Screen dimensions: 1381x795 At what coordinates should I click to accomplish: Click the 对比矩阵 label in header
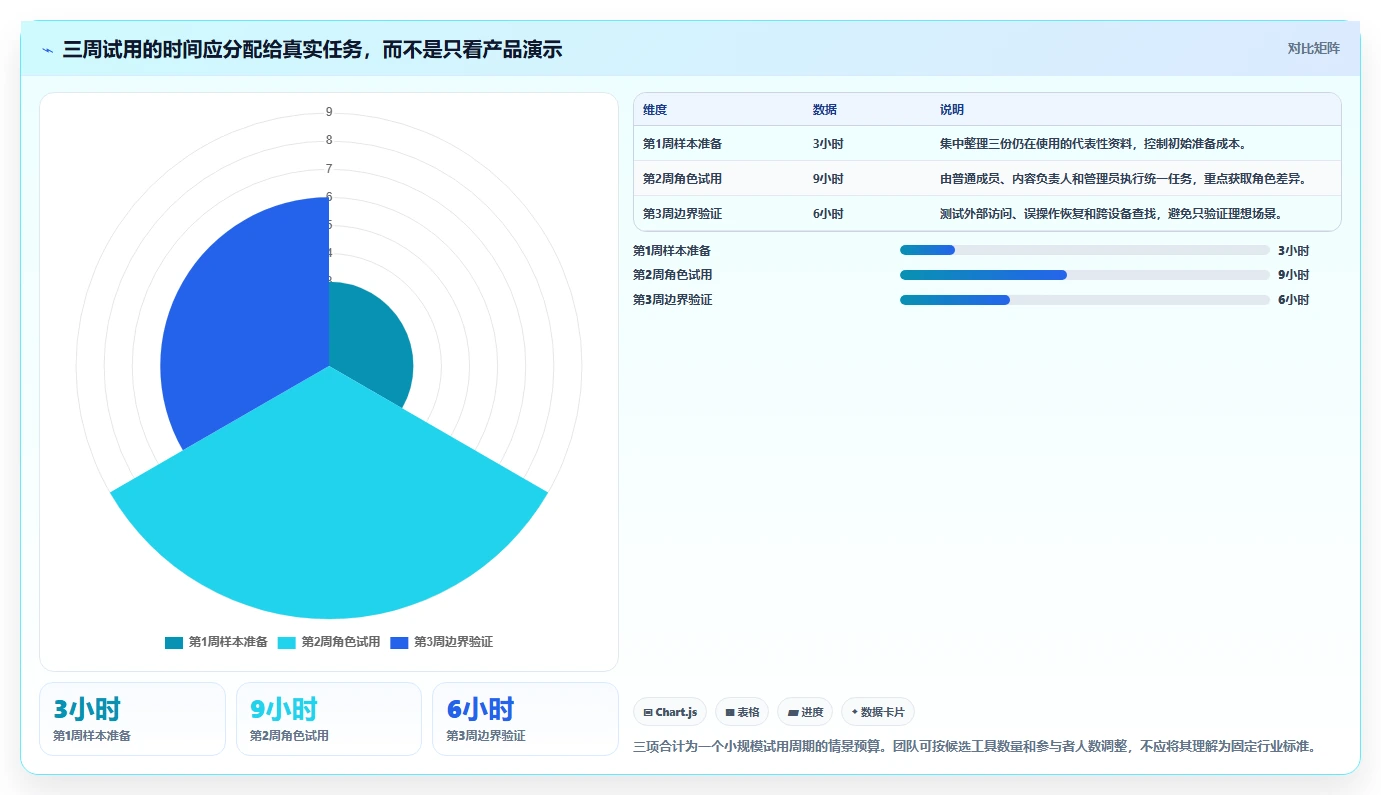point(1313,48)
